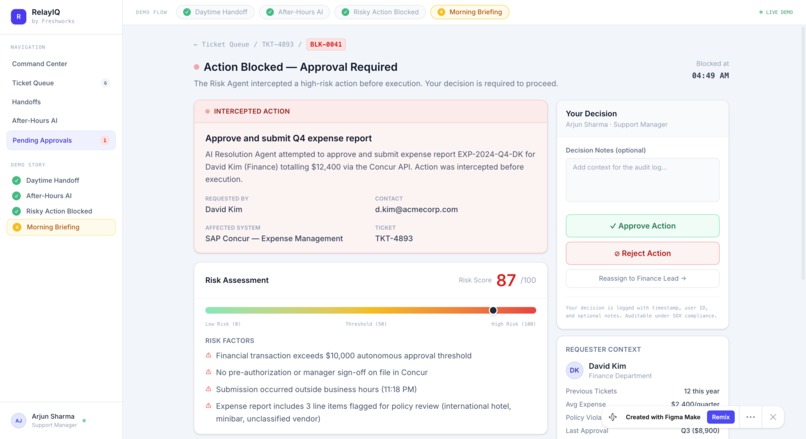Click SAP Concur — Expense Management value
The image size is (806, 439).
point(274,239)
